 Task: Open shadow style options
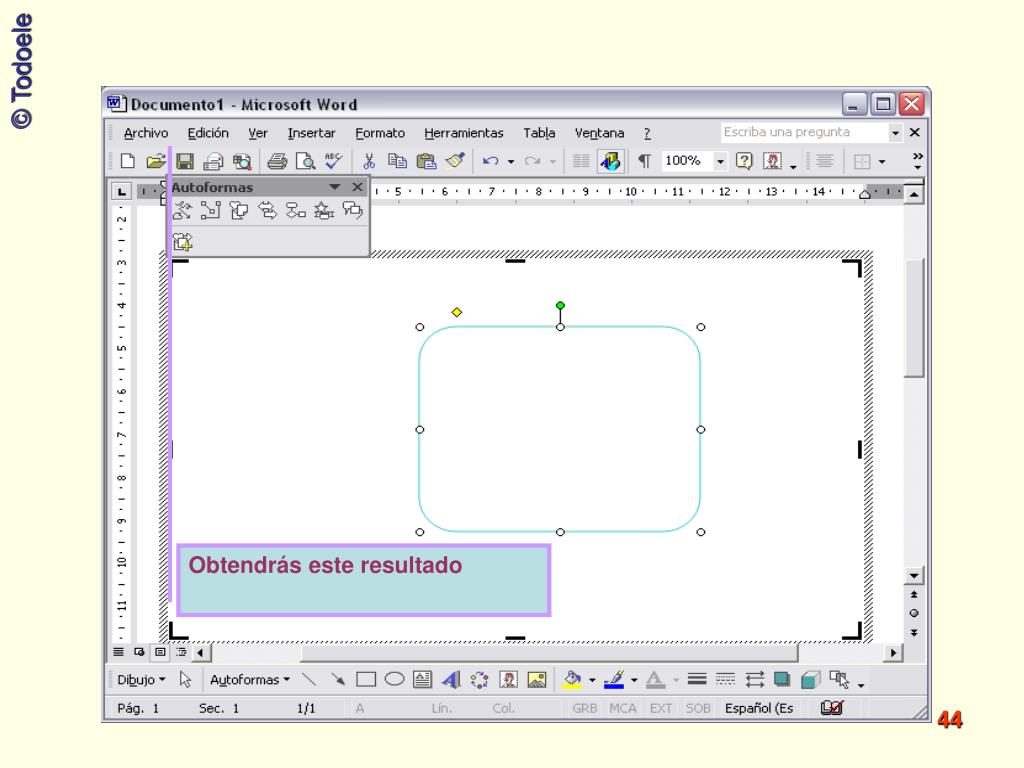point(782,680)
